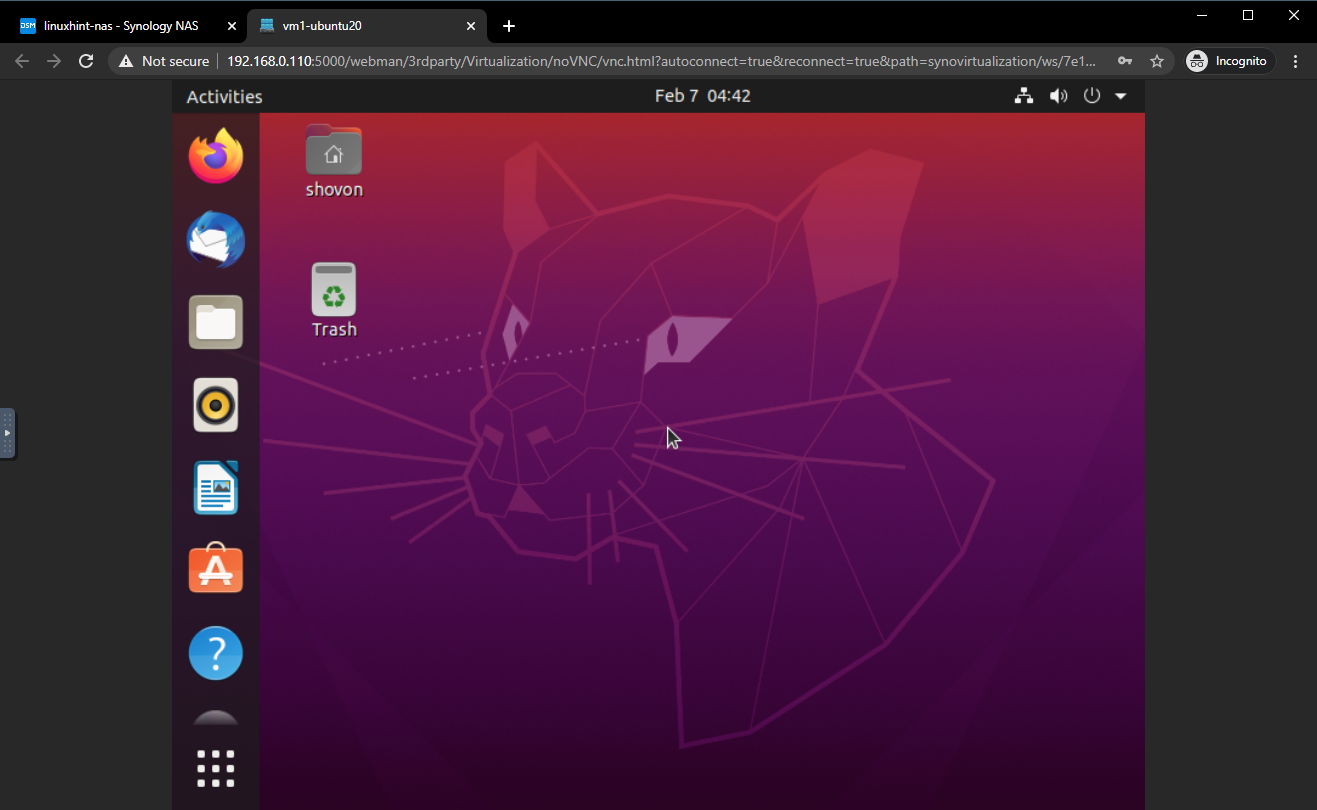This screenshot has width=1317, height=810.
Task: Expand the noVNC control panel handle
Action: tap(7, 433)
